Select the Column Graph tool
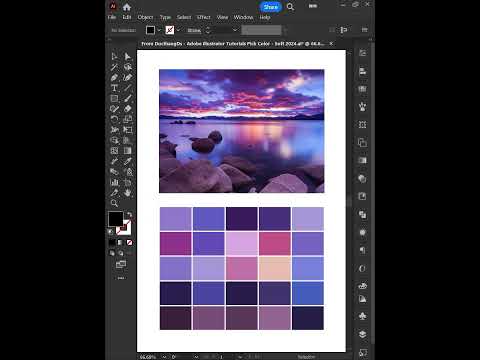 coord(114,182)
